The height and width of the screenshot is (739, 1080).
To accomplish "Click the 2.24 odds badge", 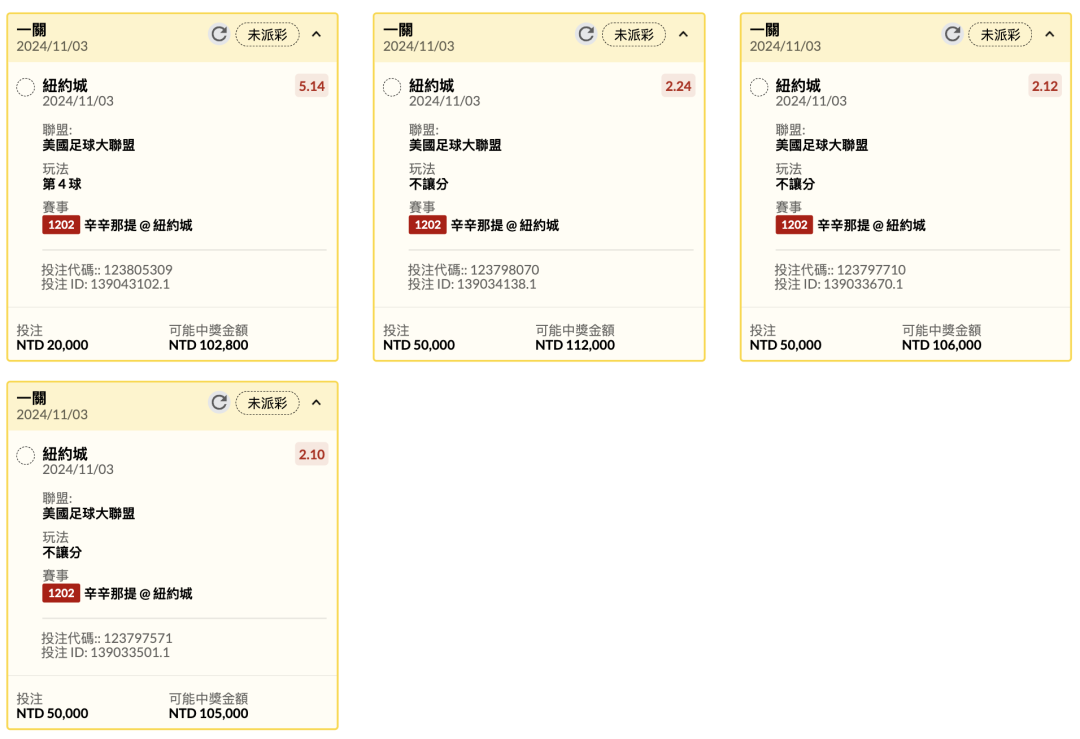I will click(x=677, y=86).
